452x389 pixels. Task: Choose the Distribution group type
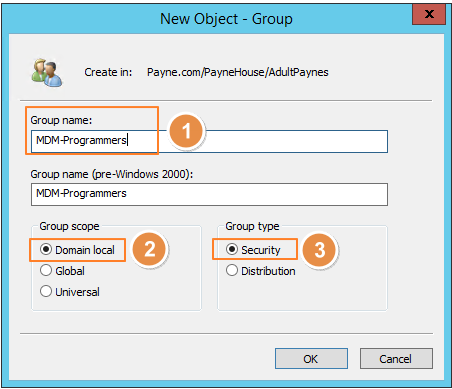pyautogui.click(x=261, y=271)
